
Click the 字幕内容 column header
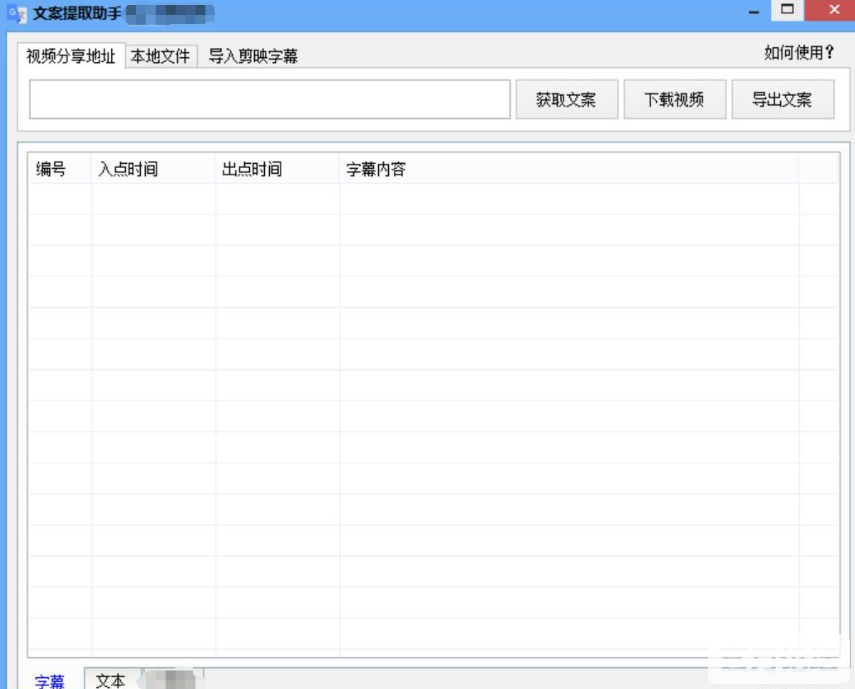pos(569,169)
